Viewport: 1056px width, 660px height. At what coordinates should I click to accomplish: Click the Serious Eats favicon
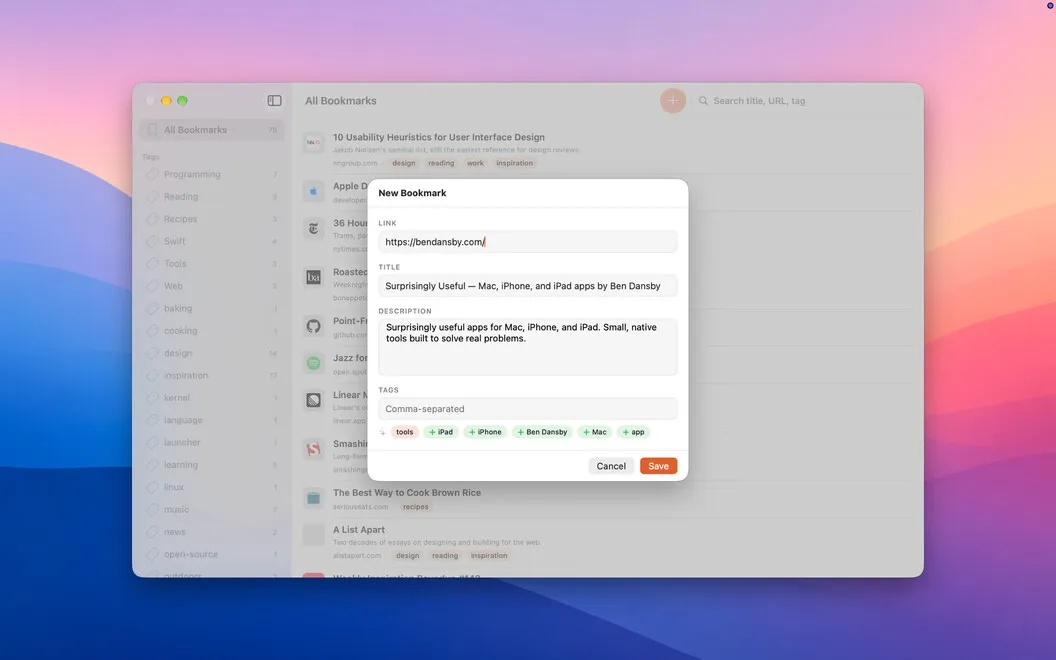click(x=313, y=498)
